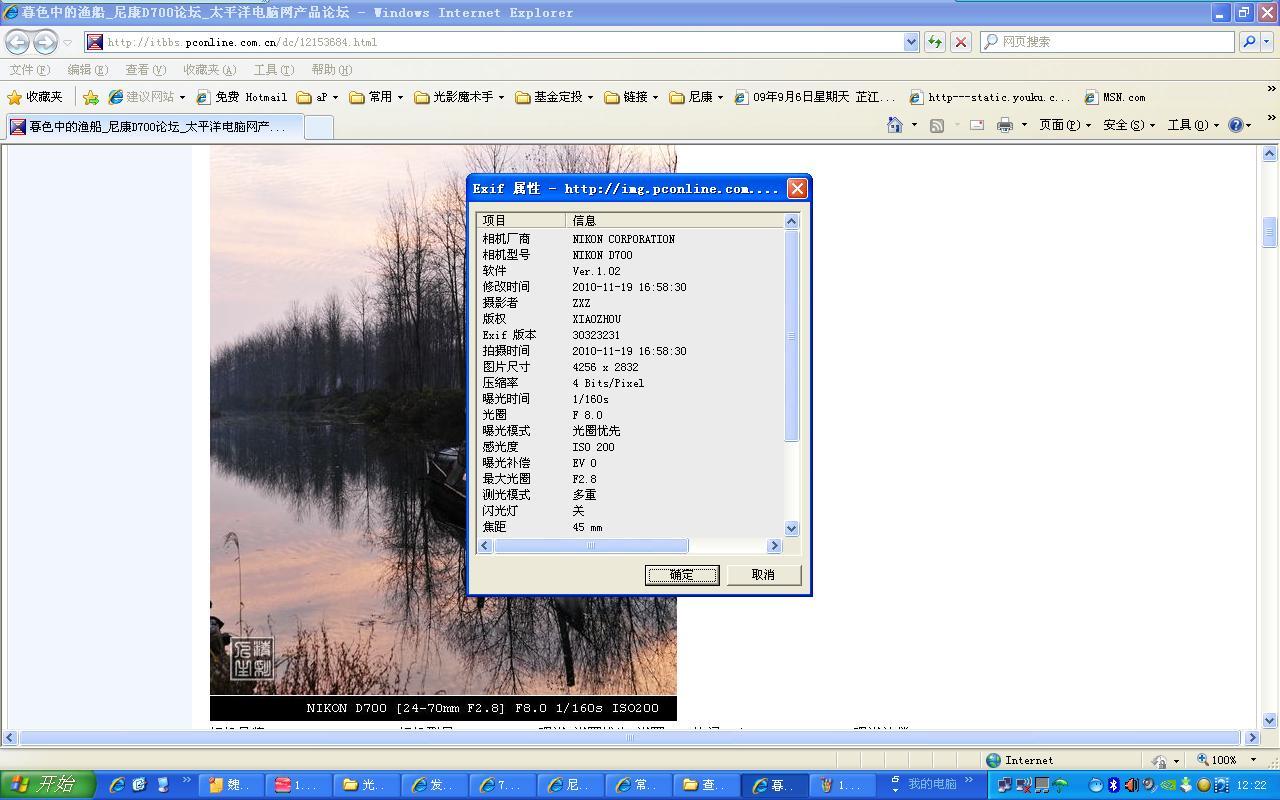Expand the 光影魔术手 favorites folder
The image size is (1280, 800).
[459, 97]
